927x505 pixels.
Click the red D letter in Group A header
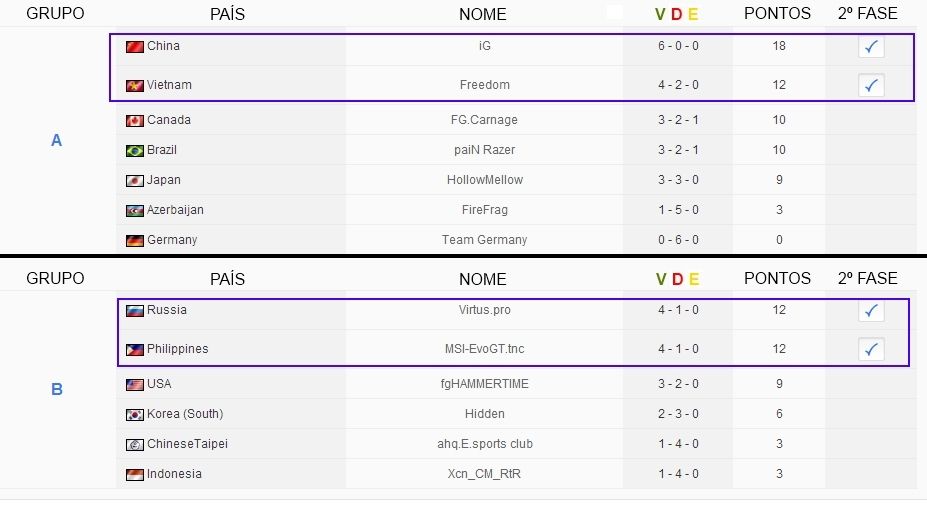point(677,14)
